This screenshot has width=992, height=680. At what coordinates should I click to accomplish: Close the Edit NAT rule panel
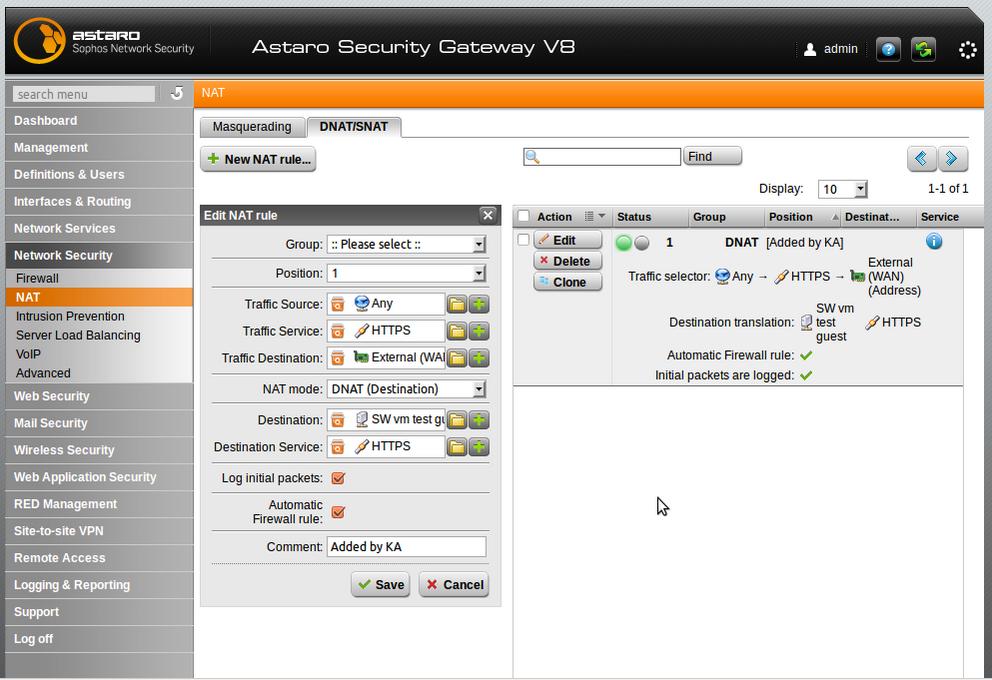488,215
